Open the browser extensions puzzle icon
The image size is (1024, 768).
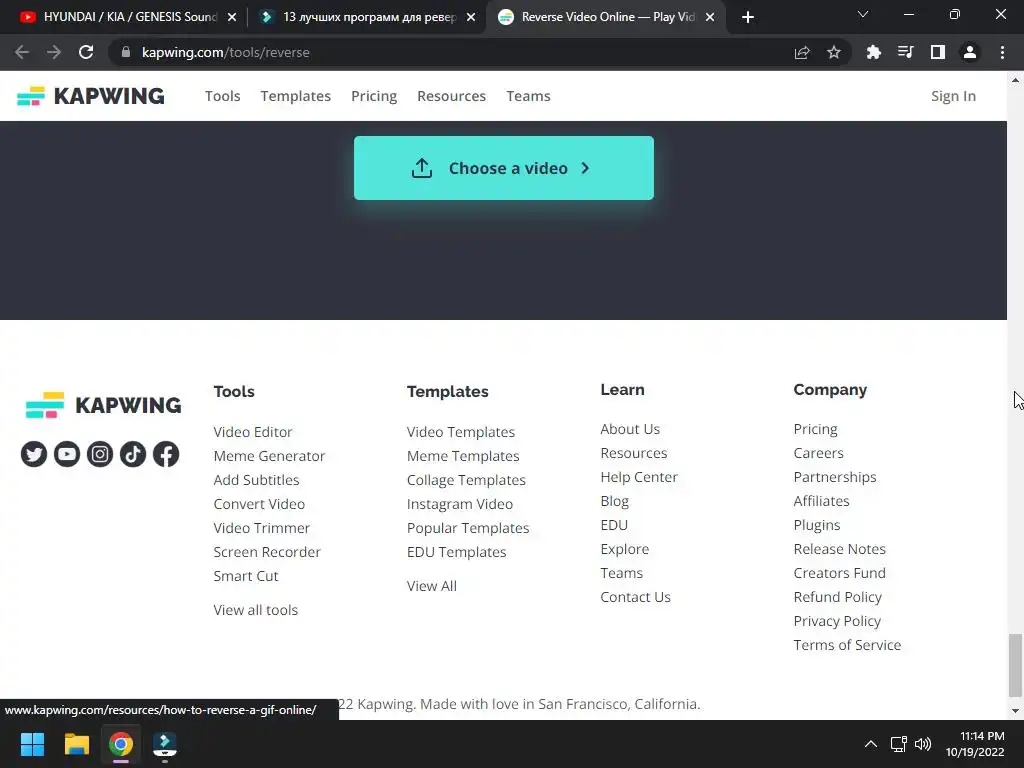pos(873,52)
